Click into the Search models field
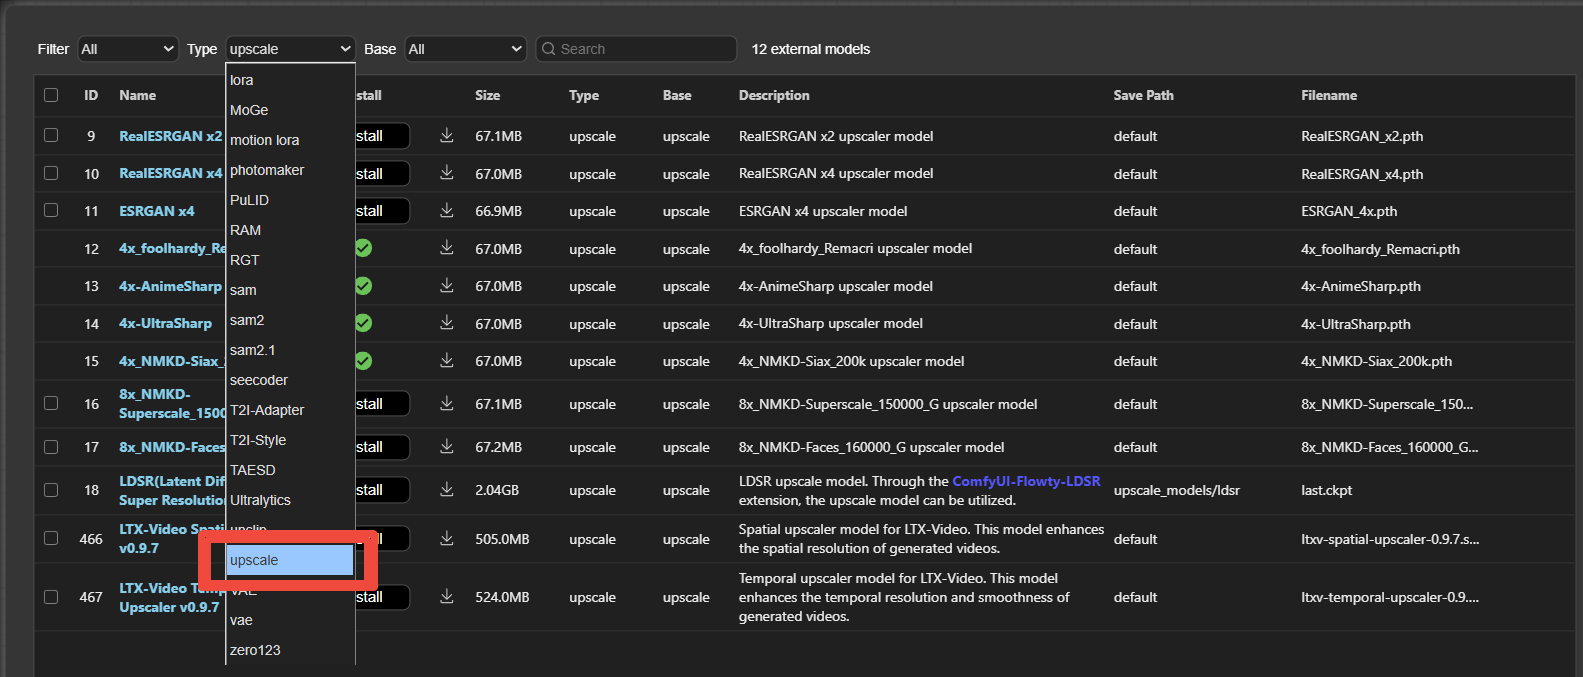This screenshot has width=1583, height=677. [640, 49]
